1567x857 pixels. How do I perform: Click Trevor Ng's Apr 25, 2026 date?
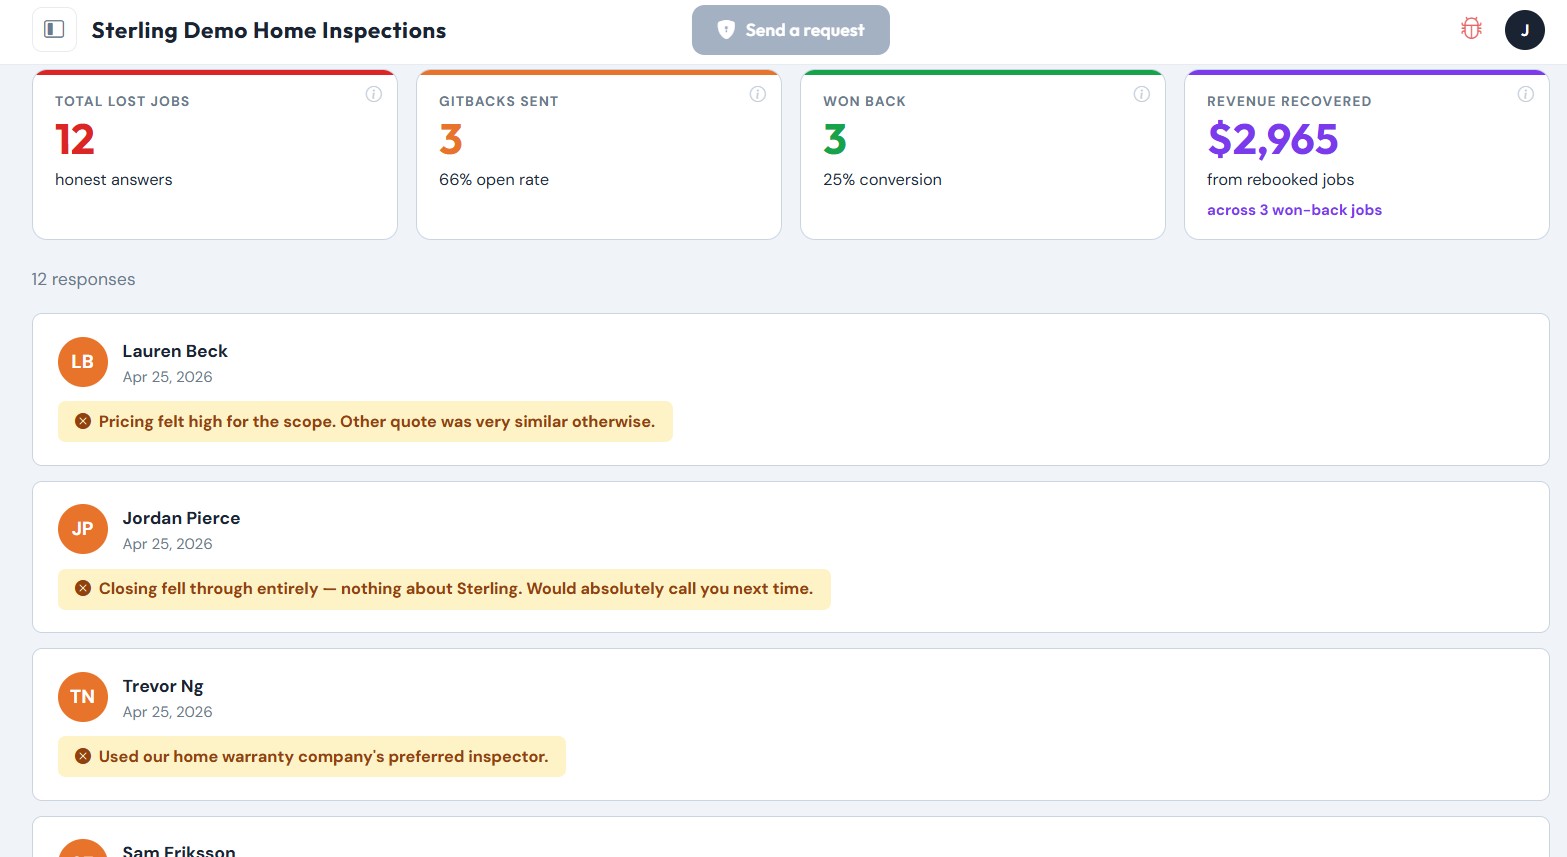pyautogui.click(x=167, y=712)
